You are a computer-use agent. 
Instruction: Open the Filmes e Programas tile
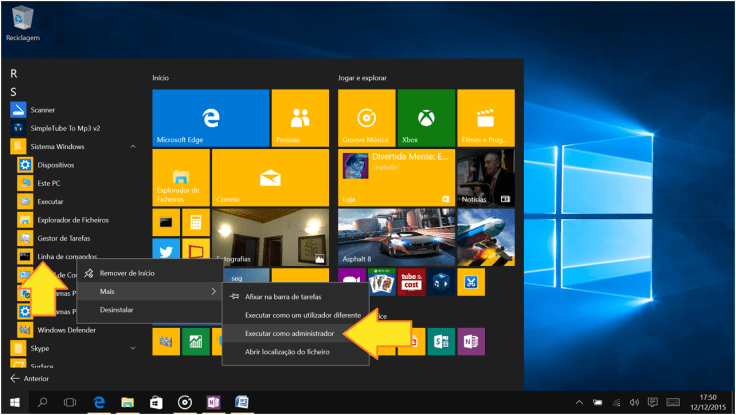(485, 118)
